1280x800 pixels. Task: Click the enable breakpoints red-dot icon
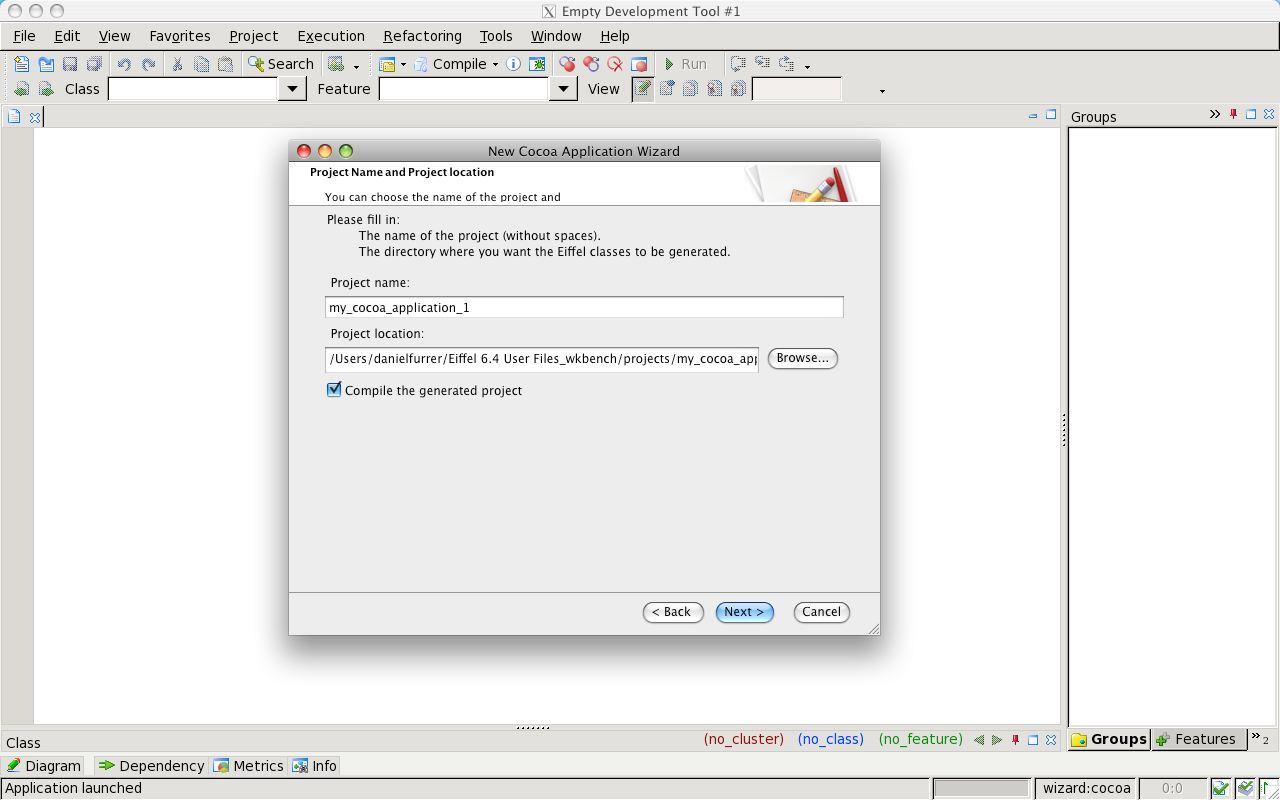[567, 64]
